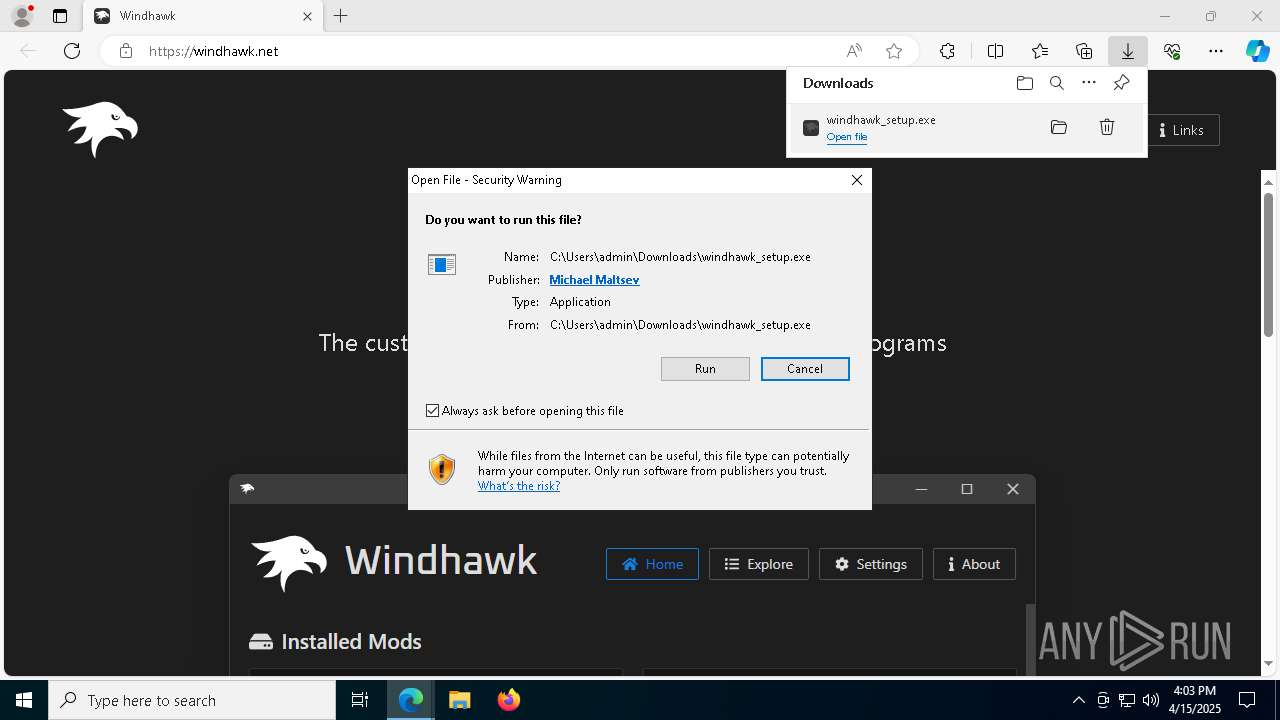Show windhawk_setup.exe in folder
This screenshot has height=720, width=1280.
pos(1059,127)
